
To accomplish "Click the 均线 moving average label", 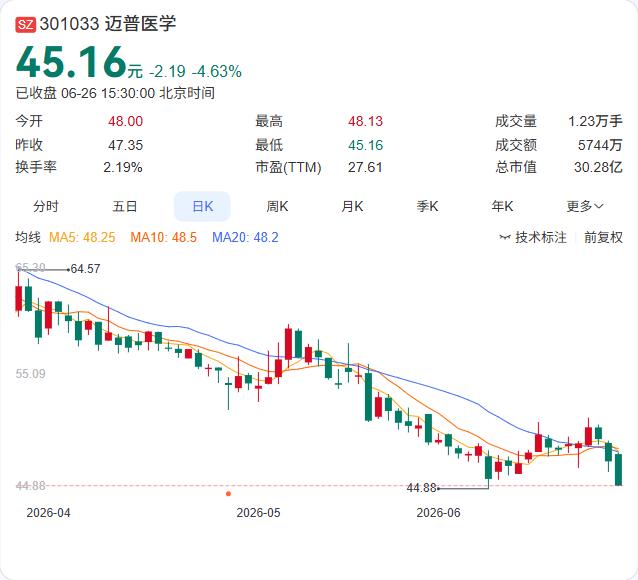I will point(28,237).
